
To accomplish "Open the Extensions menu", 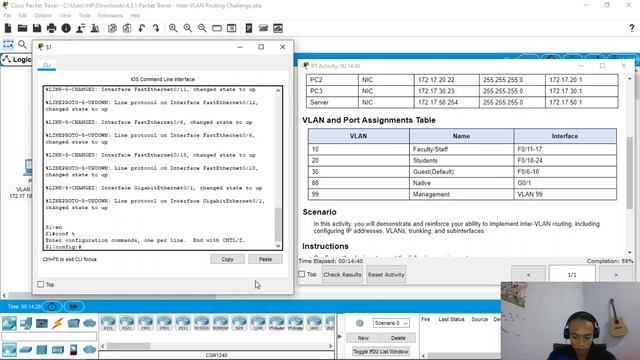I will click(x=110, y=15).
